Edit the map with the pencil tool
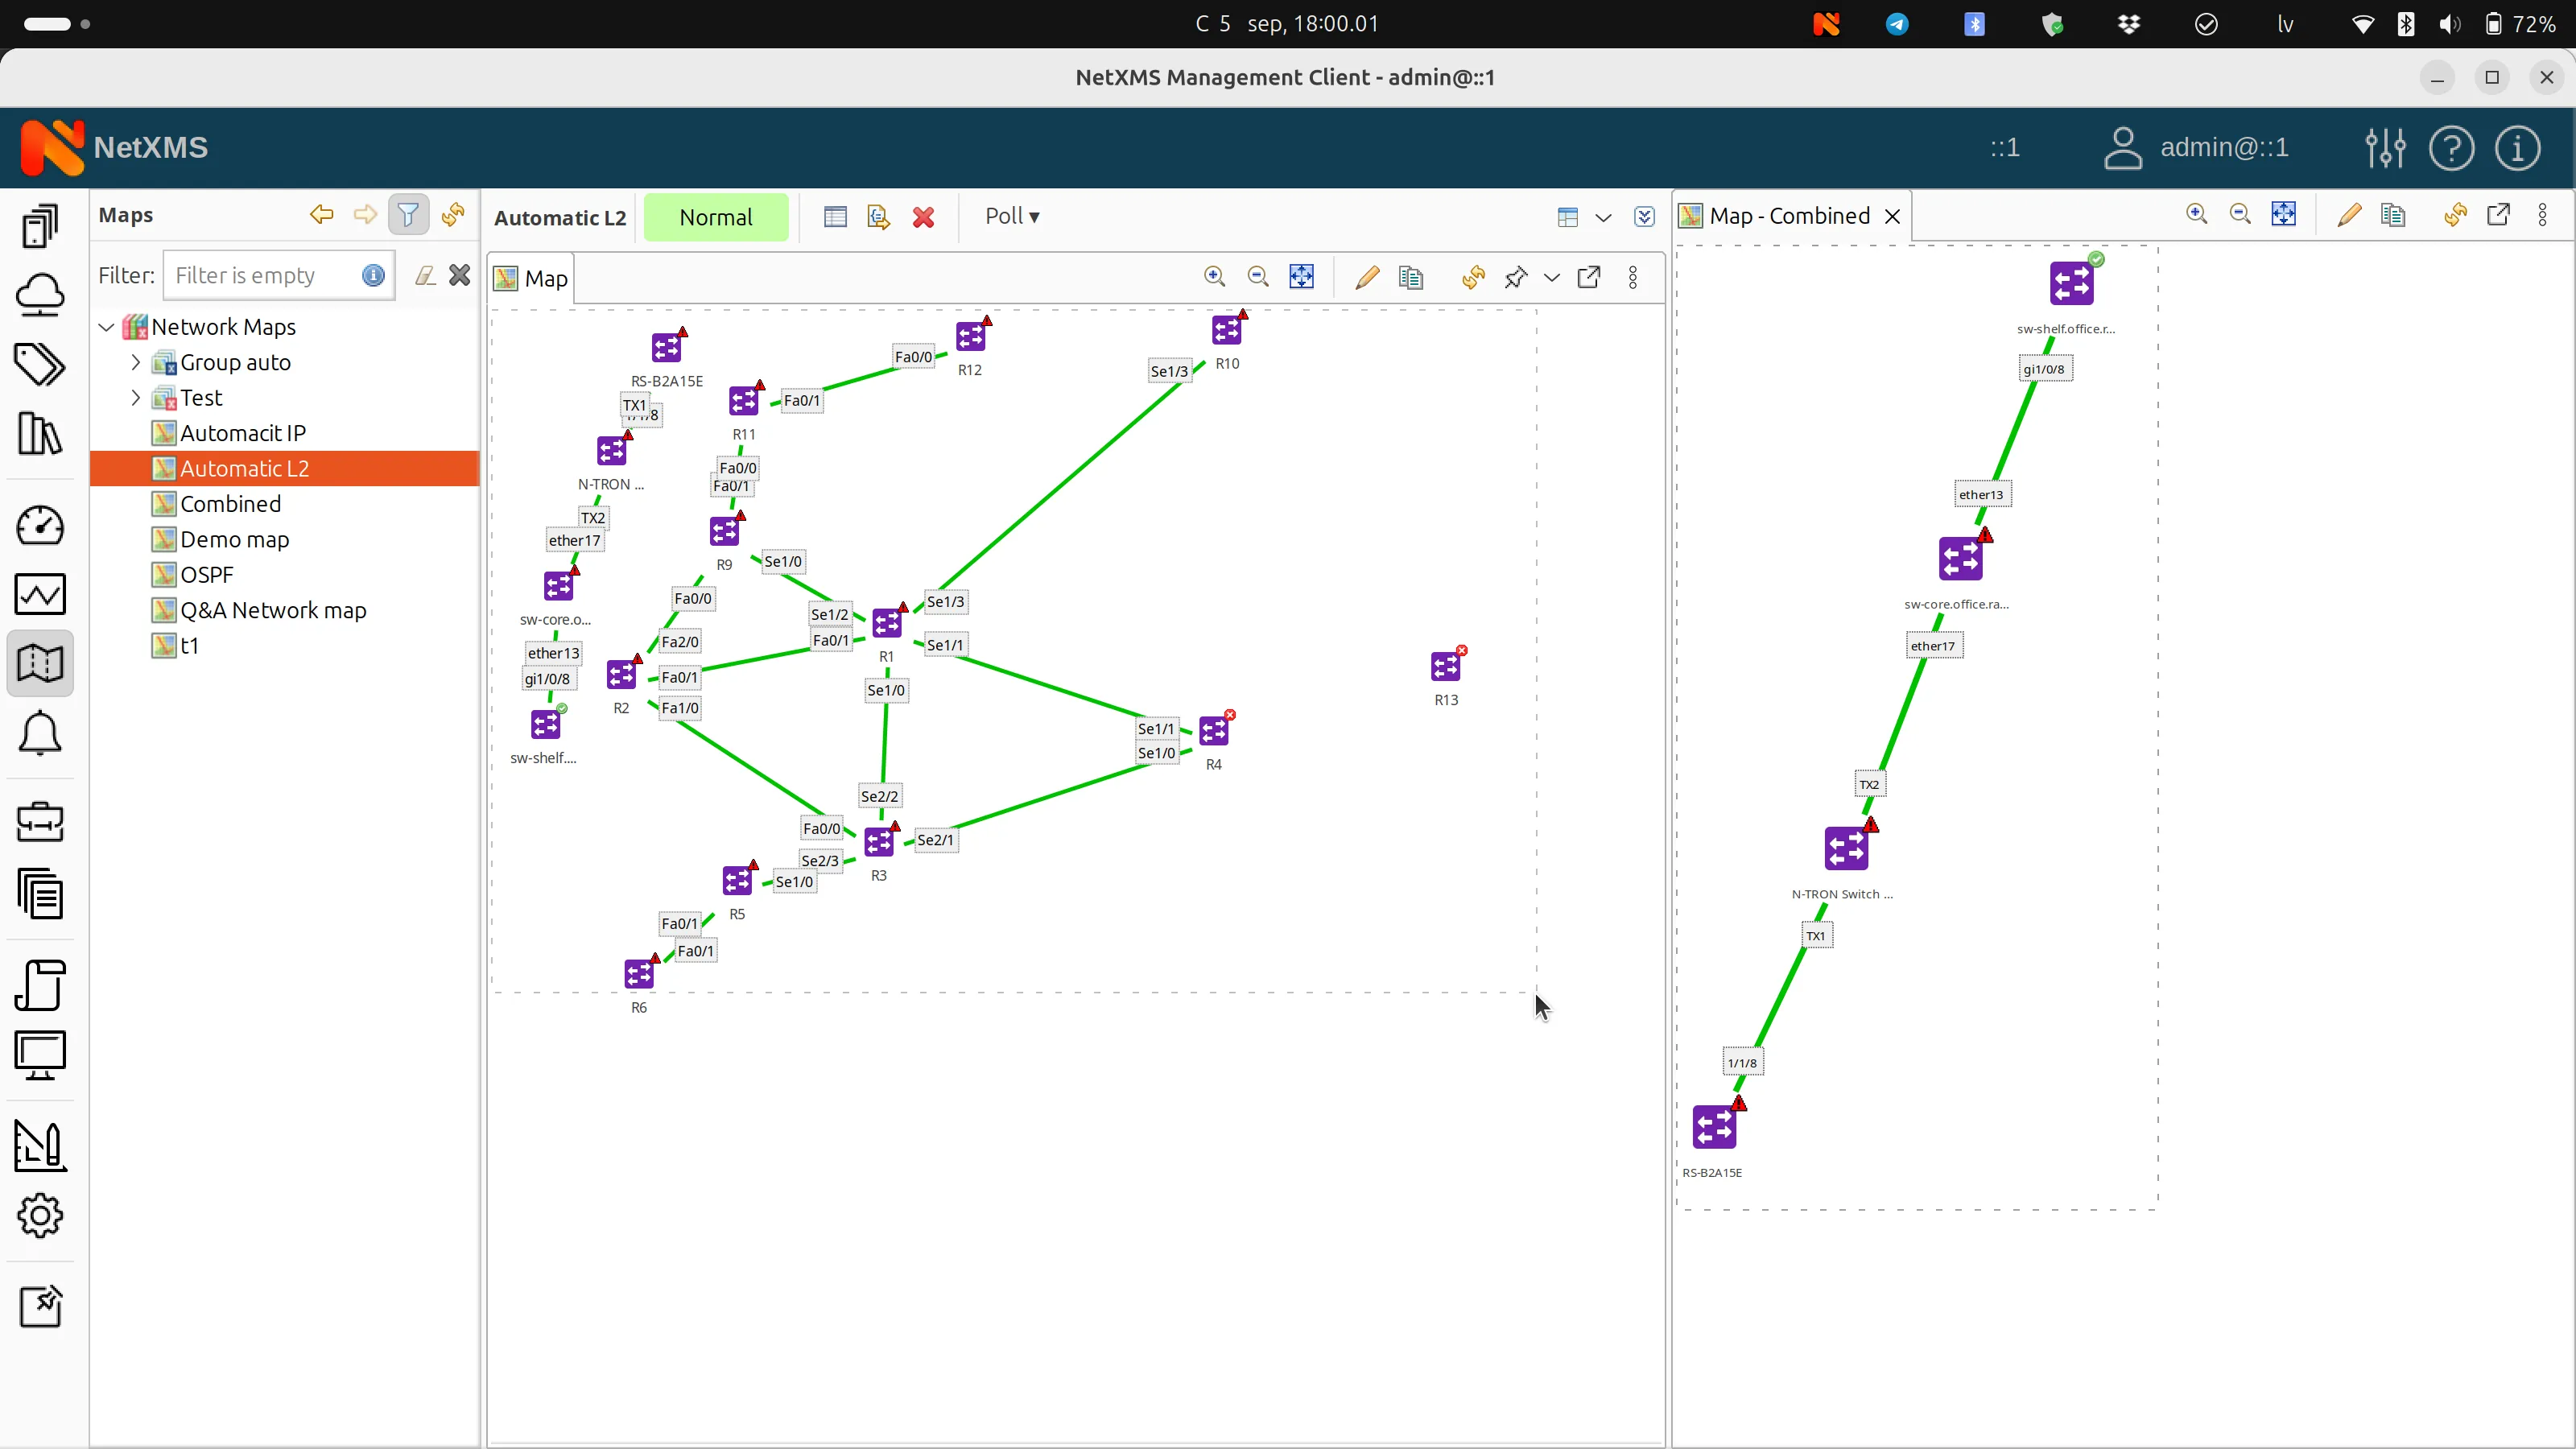 [1366, 277]
